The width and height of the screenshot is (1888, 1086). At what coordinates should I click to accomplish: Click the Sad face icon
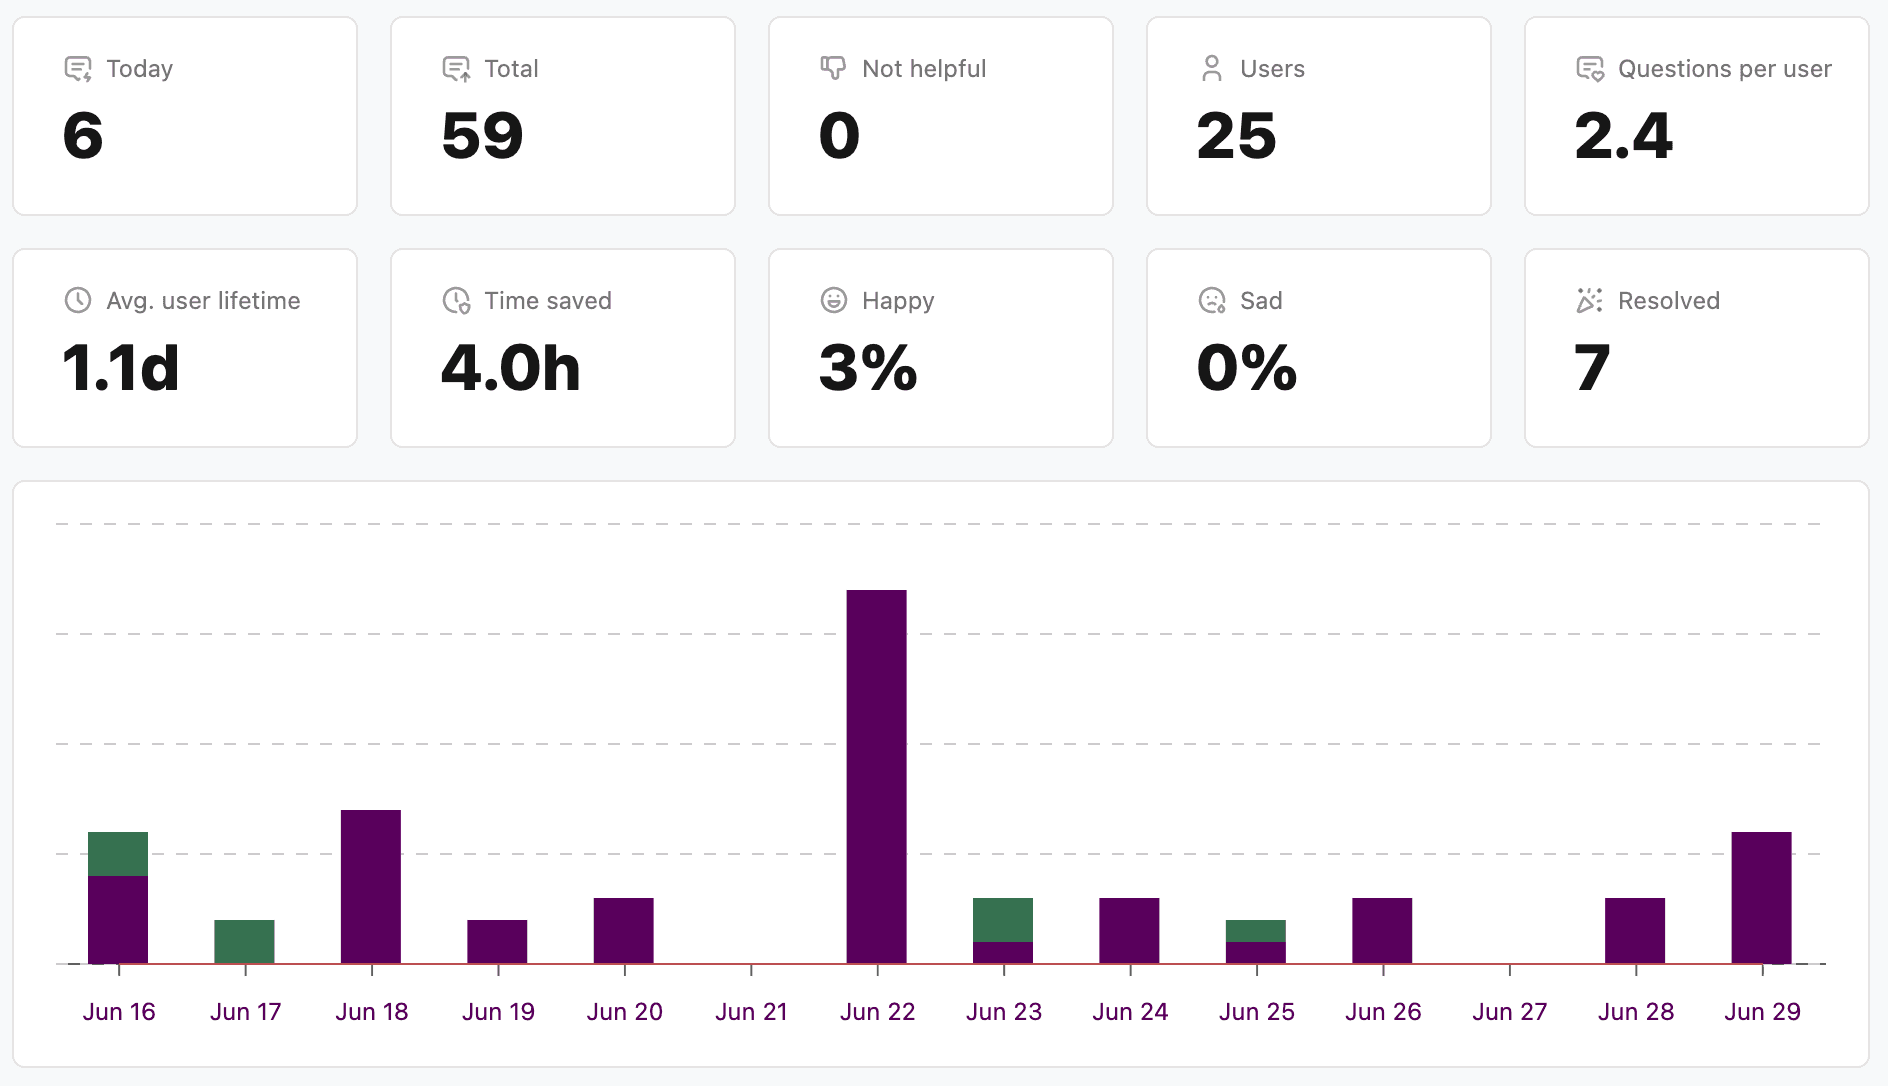[x=1212, y=300]
